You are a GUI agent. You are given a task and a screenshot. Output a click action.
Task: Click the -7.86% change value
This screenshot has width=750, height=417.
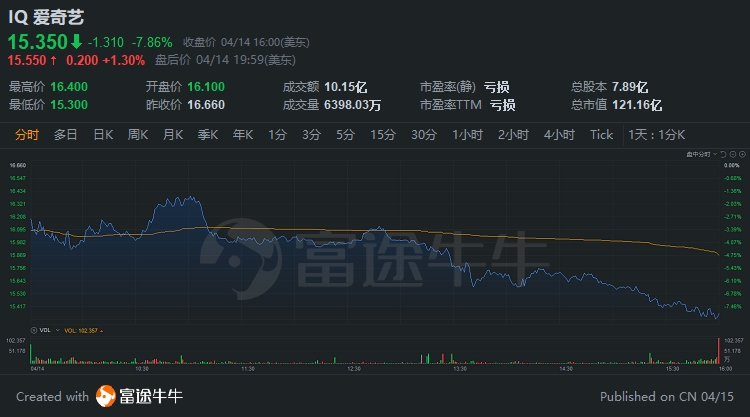(152, 43)
